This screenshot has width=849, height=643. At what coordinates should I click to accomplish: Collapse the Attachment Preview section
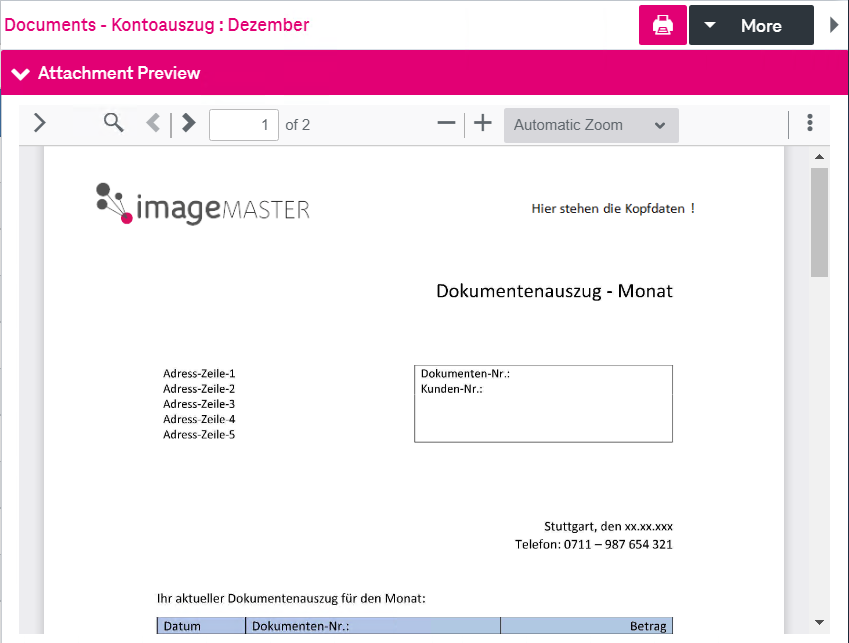point(20,72)
